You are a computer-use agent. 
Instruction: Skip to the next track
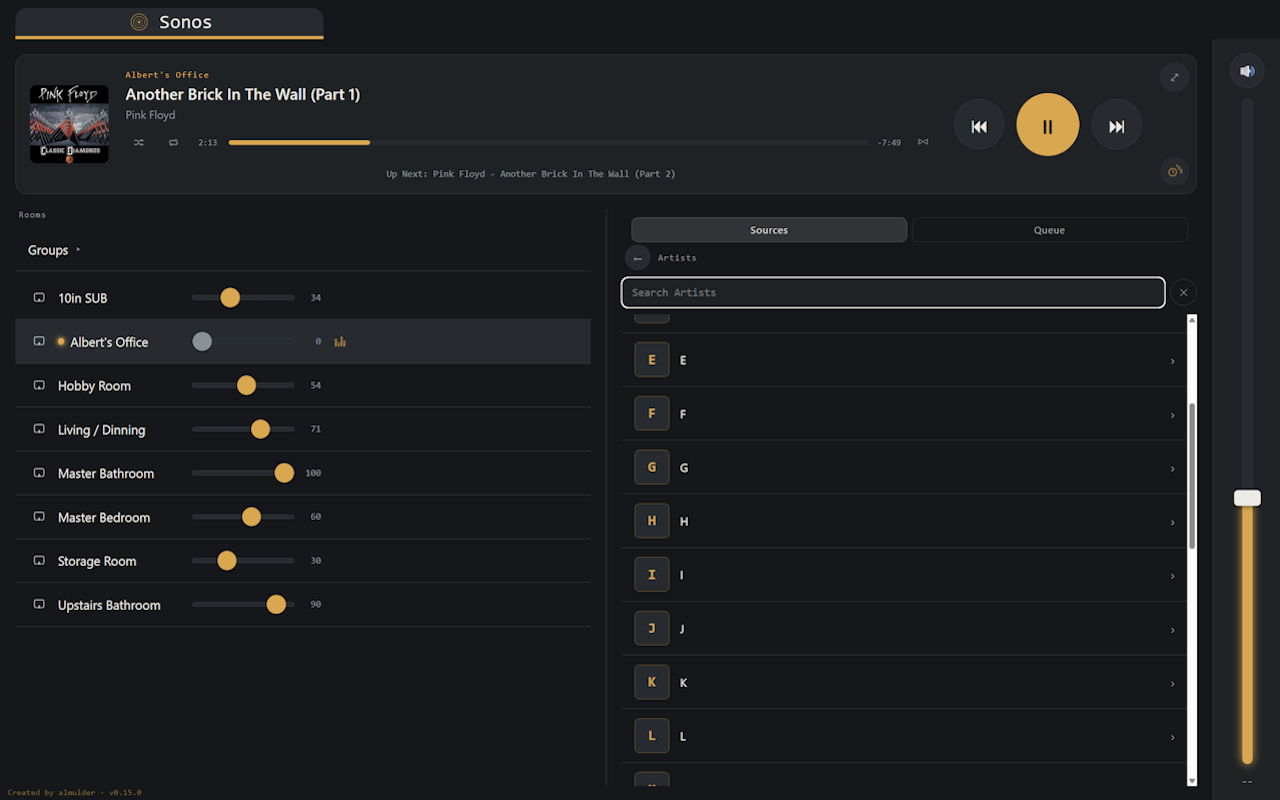point(1117,125)
